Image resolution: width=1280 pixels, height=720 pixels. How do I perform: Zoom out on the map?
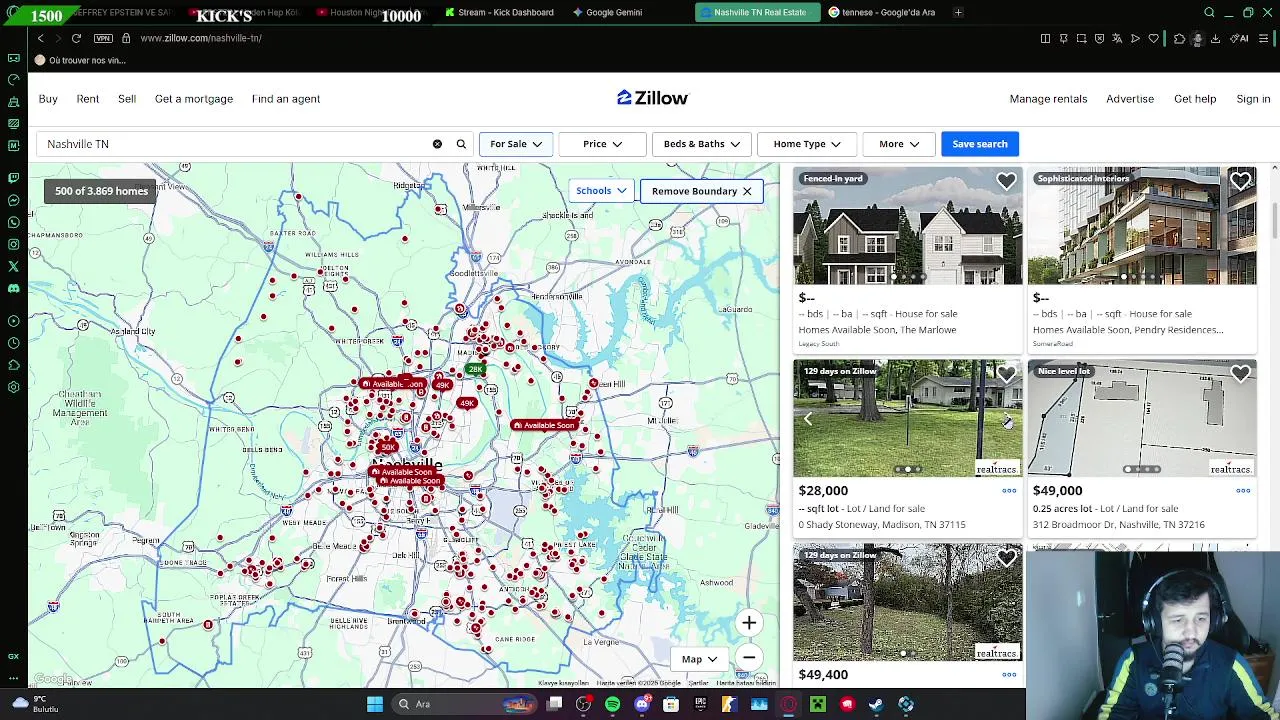click(x=749, y=657)
